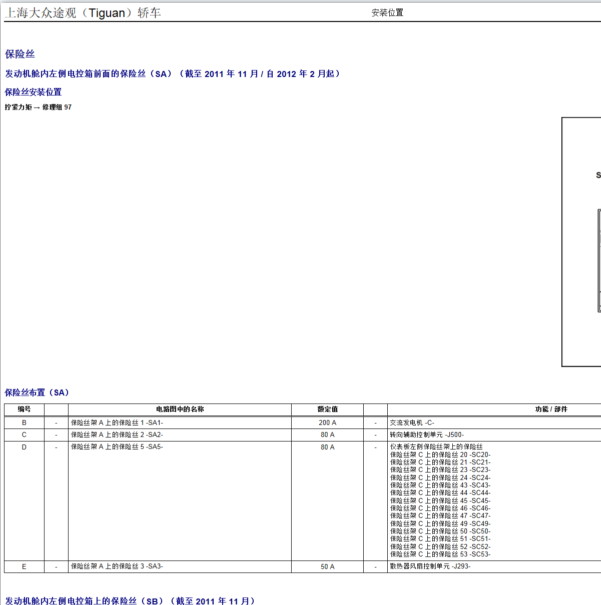The image size is (601, 605).
Task: Click the '80 A' rating in row C
Action: pyautogui.click(x=328, y=435)
